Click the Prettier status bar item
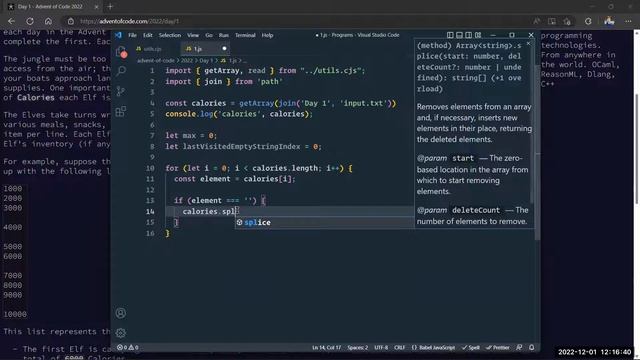Image resolution: width=640 pixels, height=360 pixels. pyautogui.click(x=498, y=347)
